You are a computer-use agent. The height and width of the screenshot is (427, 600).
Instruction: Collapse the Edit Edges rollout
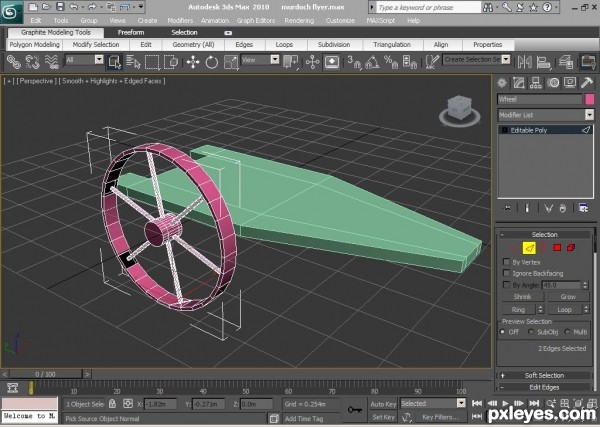(x=544, y=387)
